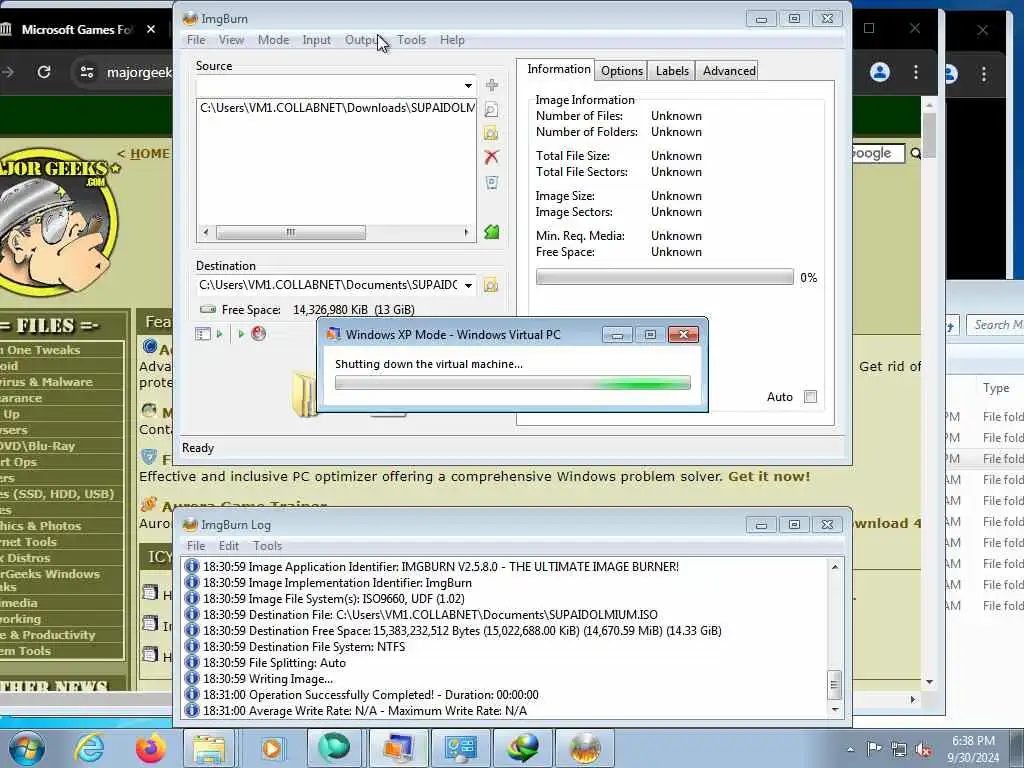
Task: Open Windows Virtual PC taskbar icon
Action: [398, 748]
